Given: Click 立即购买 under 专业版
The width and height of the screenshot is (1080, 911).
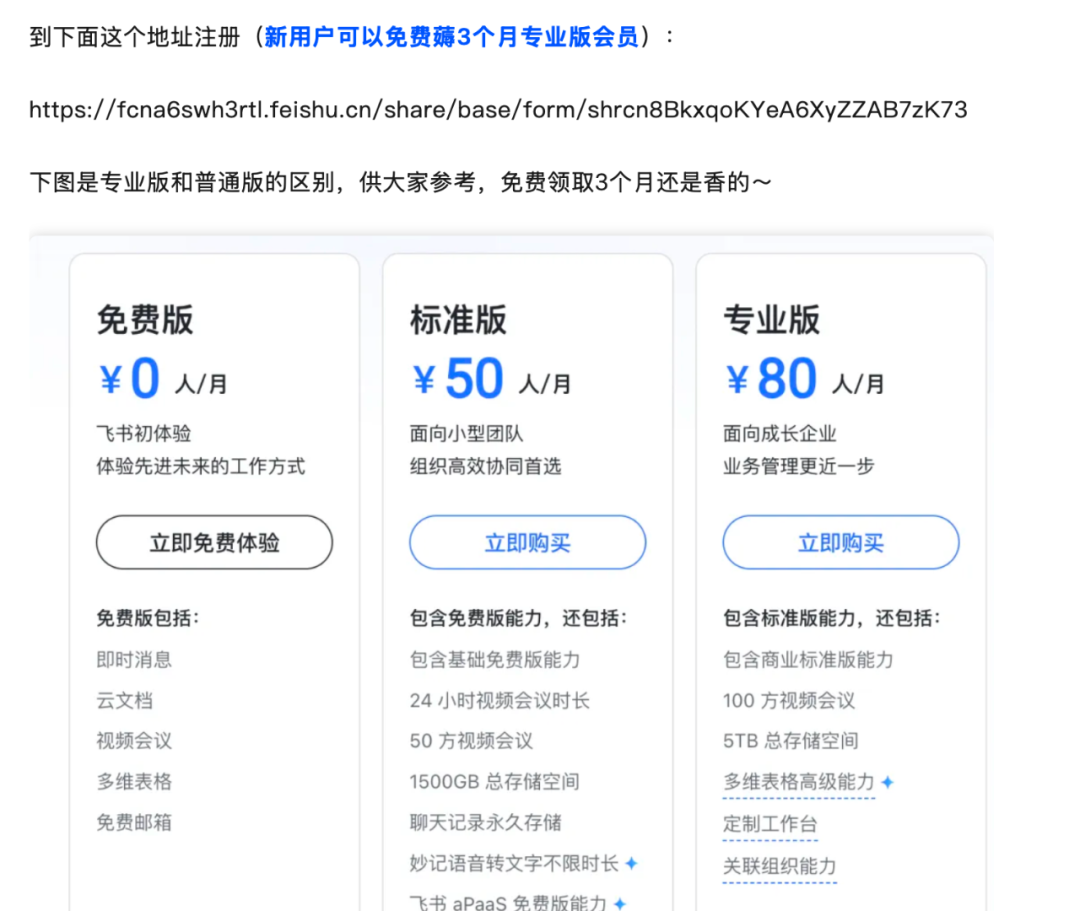Looking at the screenshot, I should [841, 542].
